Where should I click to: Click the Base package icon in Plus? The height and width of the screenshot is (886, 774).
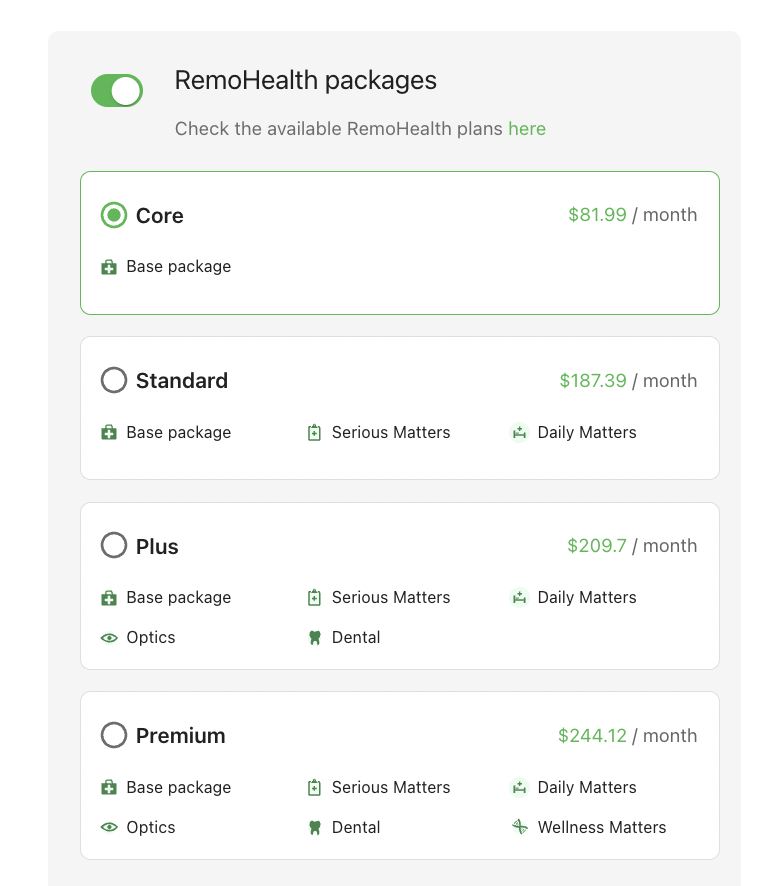tap(109, 598)
